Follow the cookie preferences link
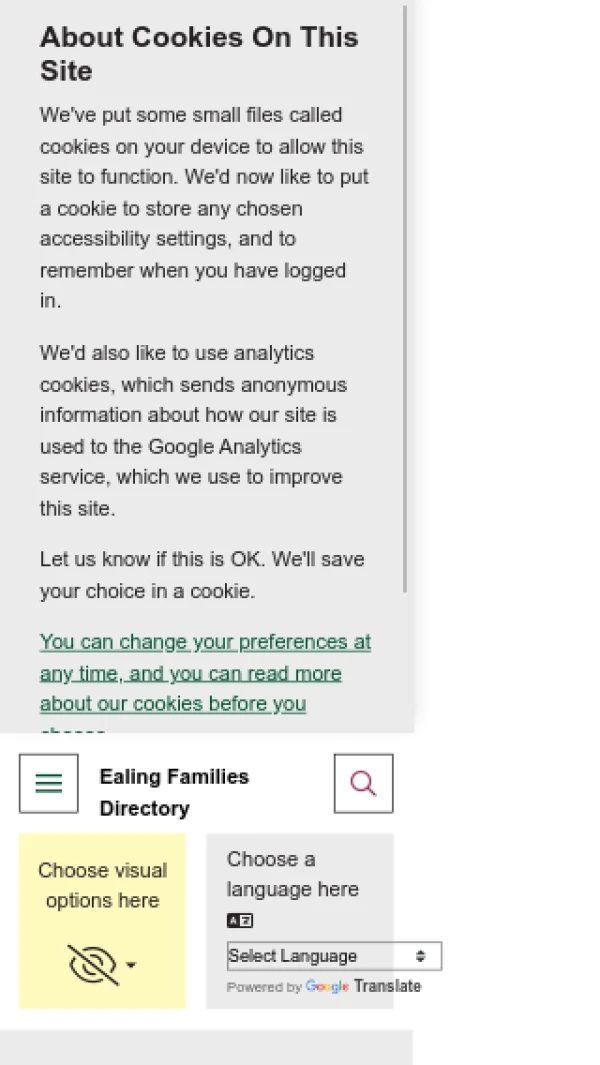 click(x=205, y=673)
